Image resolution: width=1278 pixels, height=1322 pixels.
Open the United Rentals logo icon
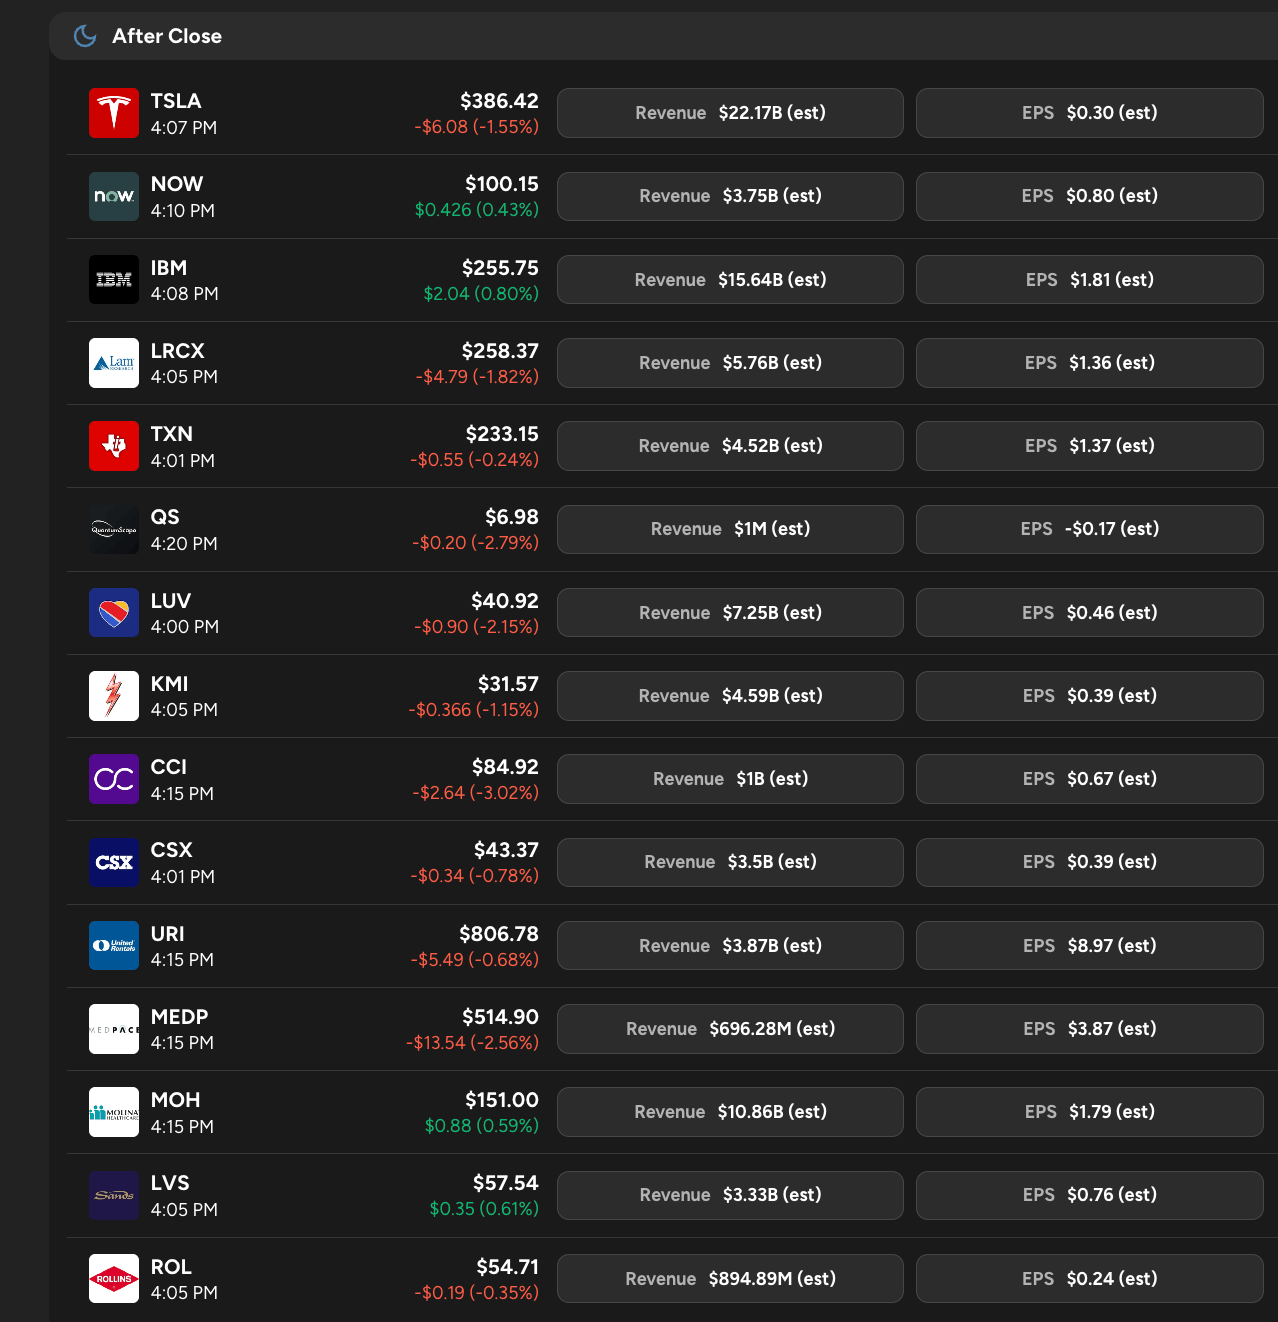[114, 946]
